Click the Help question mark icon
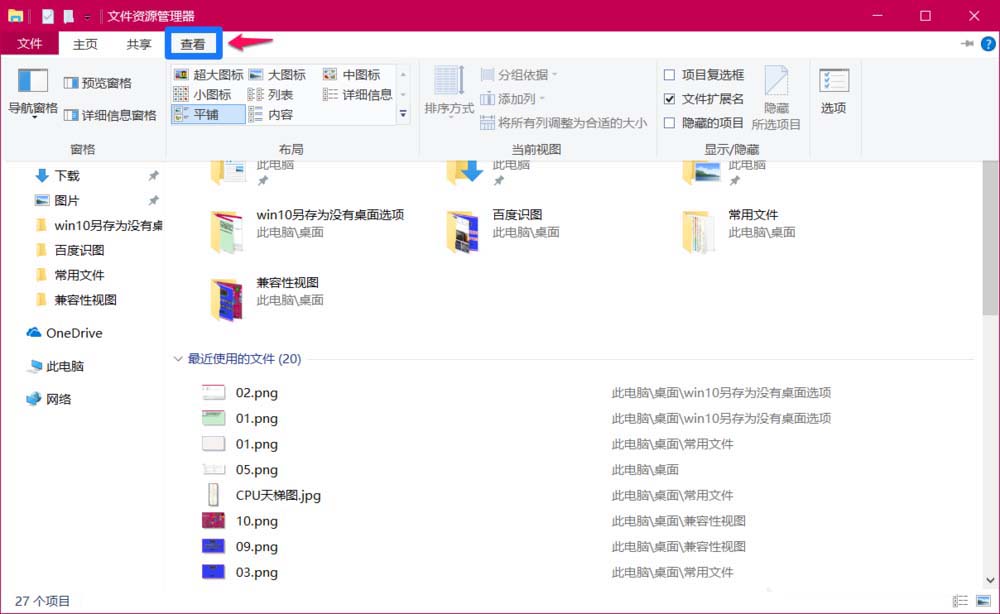Screen dimensions: 1000x614 click(x=988, y=44)
